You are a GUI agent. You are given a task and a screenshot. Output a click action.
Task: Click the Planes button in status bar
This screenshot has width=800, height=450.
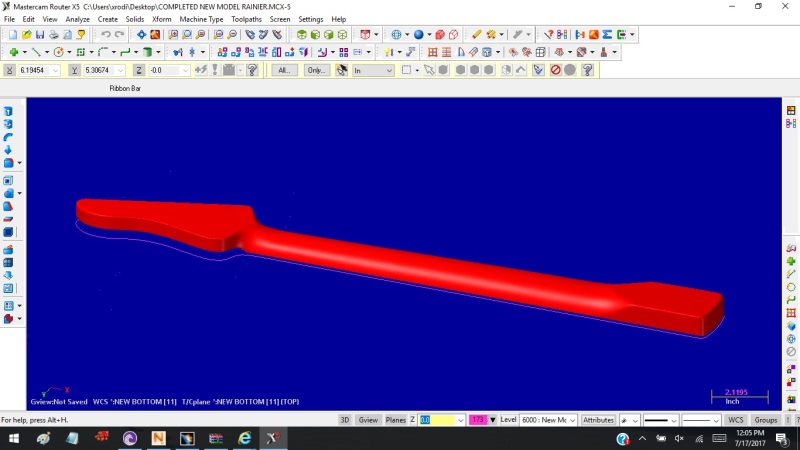[x=395, y=420]
